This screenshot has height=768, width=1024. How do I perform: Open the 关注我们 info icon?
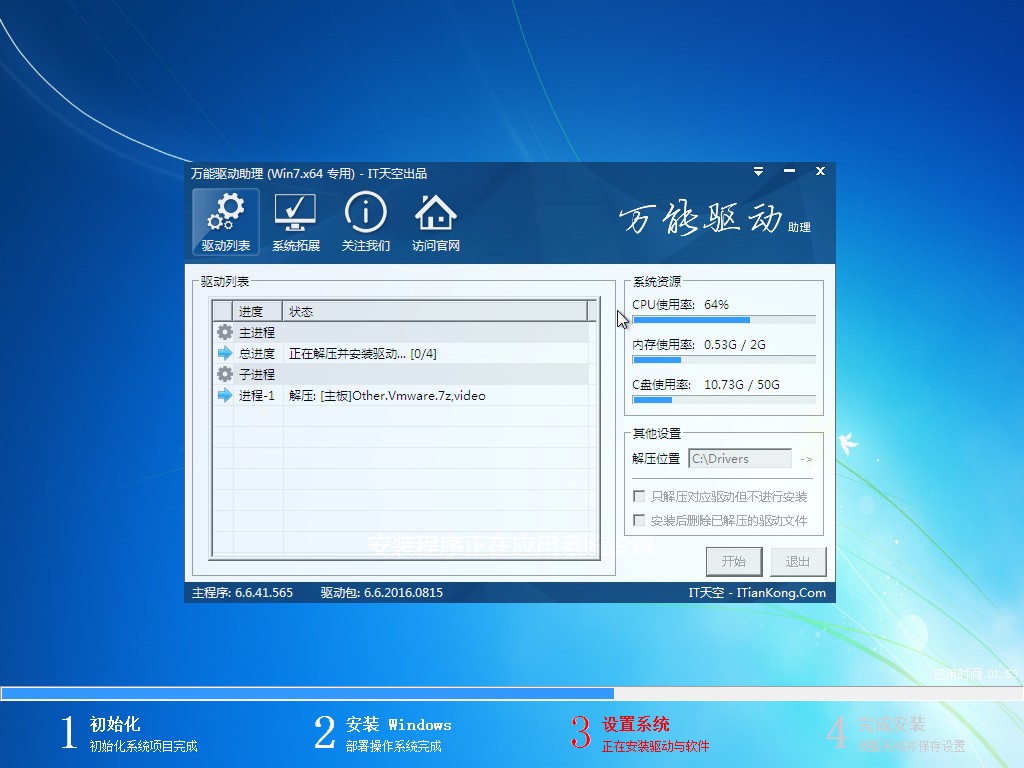tap(365, 221)
